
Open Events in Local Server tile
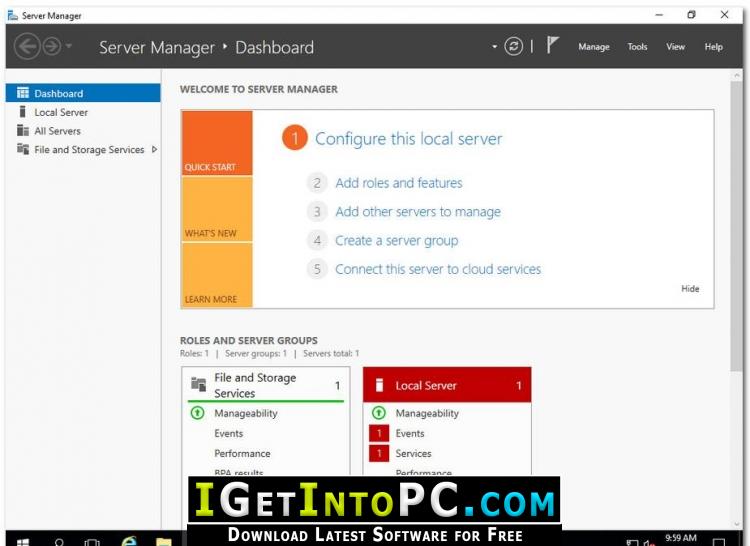tap(410, 434)
